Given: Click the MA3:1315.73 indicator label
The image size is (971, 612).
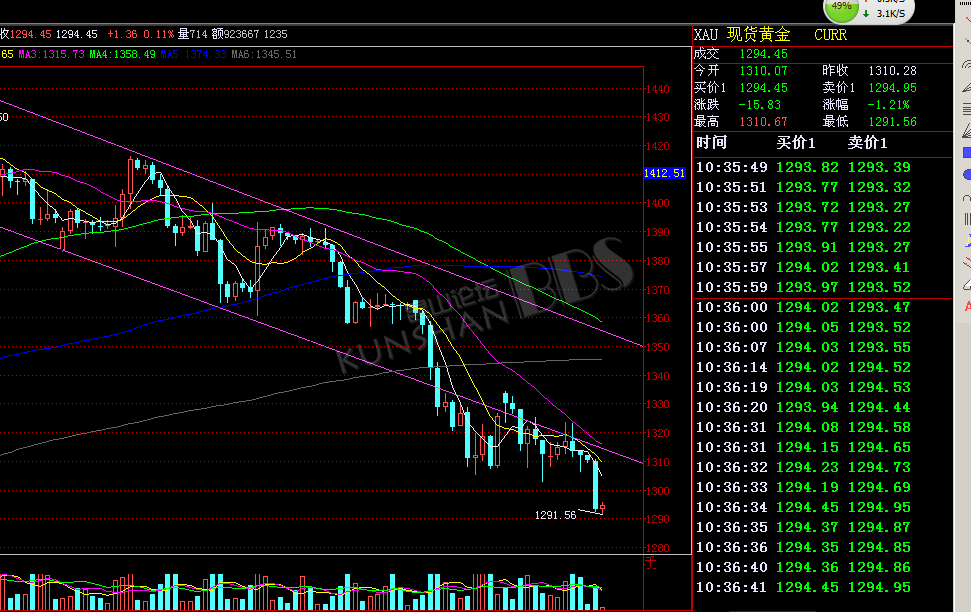Looking at the screenshot, I should [51, 55].
